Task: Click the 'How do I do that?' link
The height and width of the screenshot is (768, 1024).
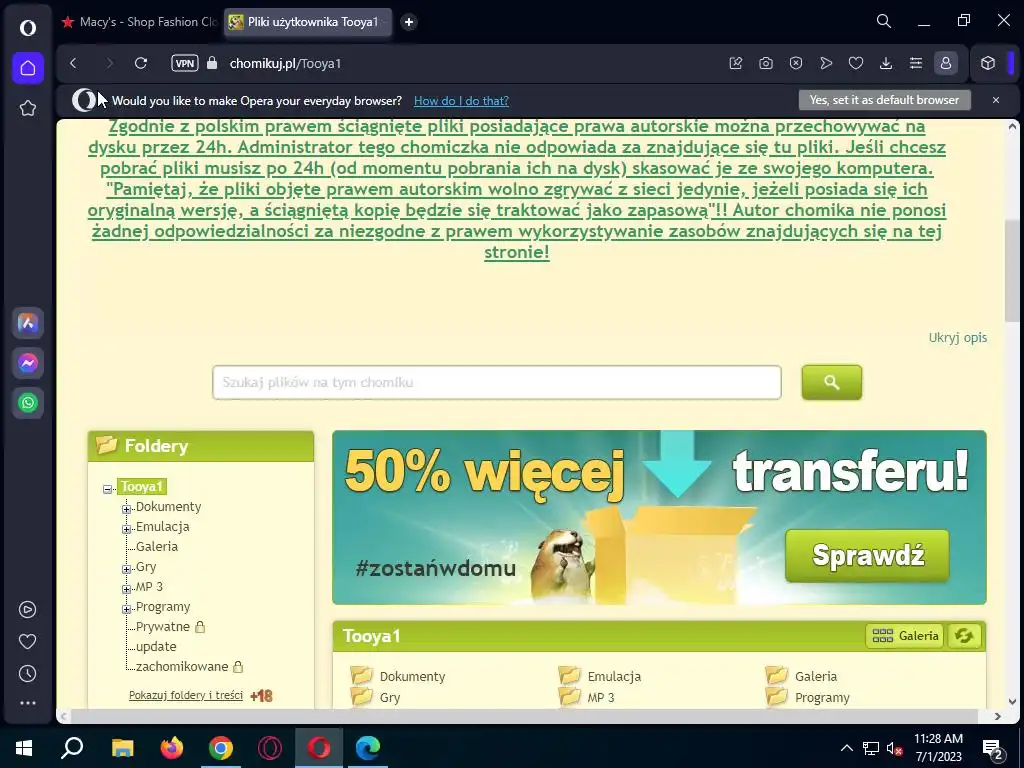Action: [461, 101]
